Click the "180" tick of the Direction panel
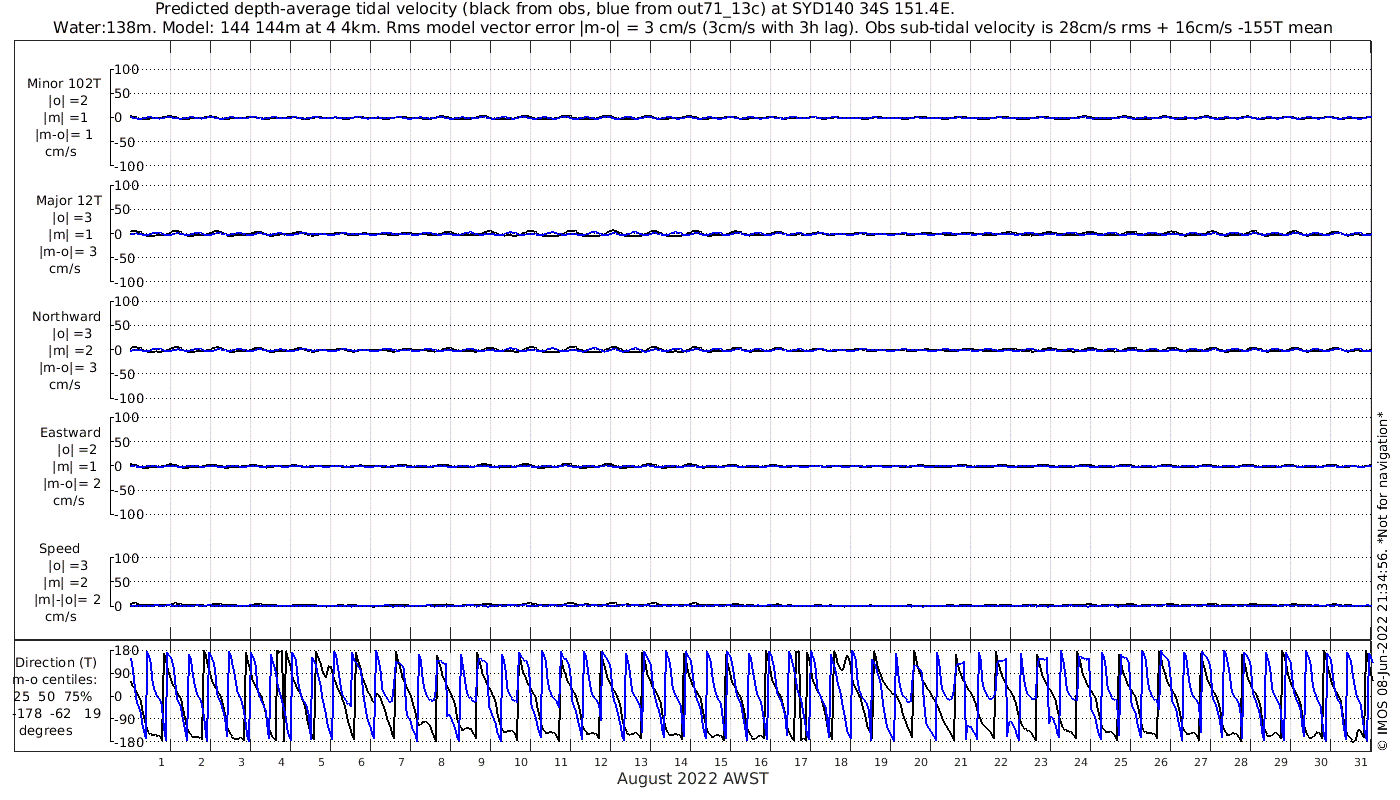 pyautogui.click(x=125, y=651)
